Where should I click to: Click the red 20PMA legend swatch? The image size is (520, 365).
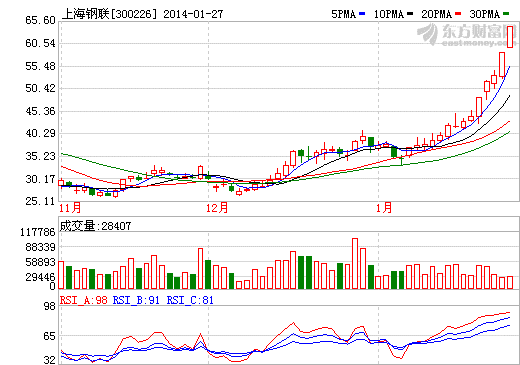tap(458, 14)
